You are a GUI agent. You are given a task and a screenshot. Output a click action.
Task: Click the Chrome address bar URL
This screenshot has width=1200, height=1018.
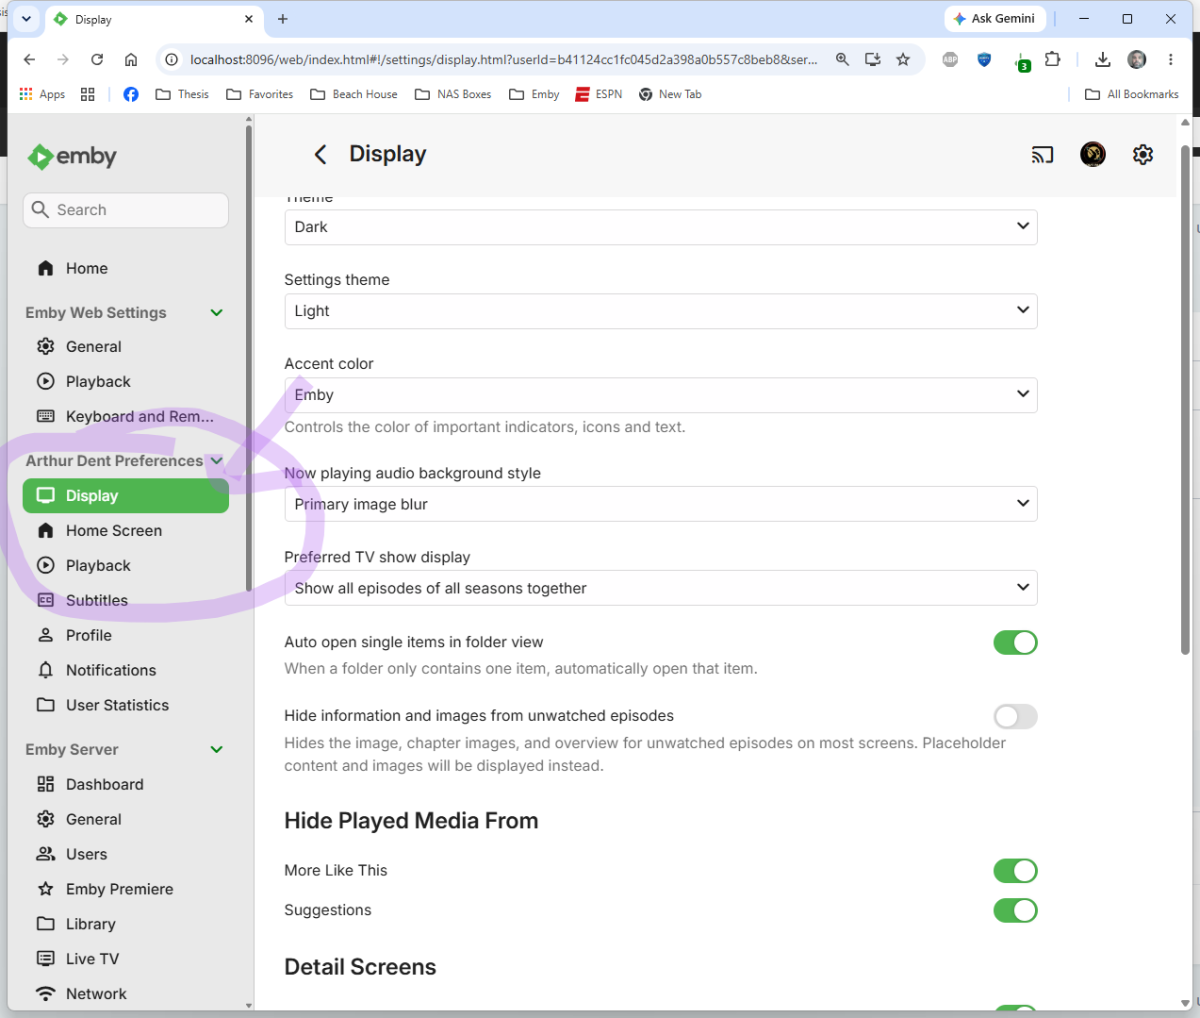(503, 60)
